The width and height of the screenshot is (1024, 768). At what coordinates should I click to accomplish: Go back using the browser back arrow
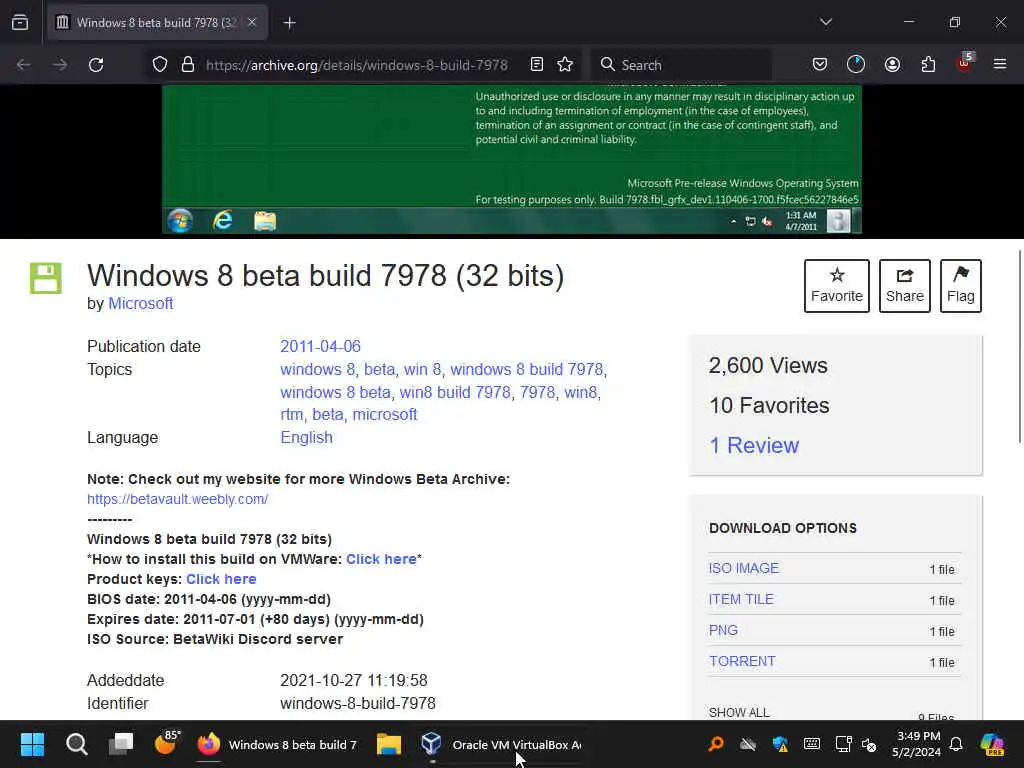click(24, 65)
